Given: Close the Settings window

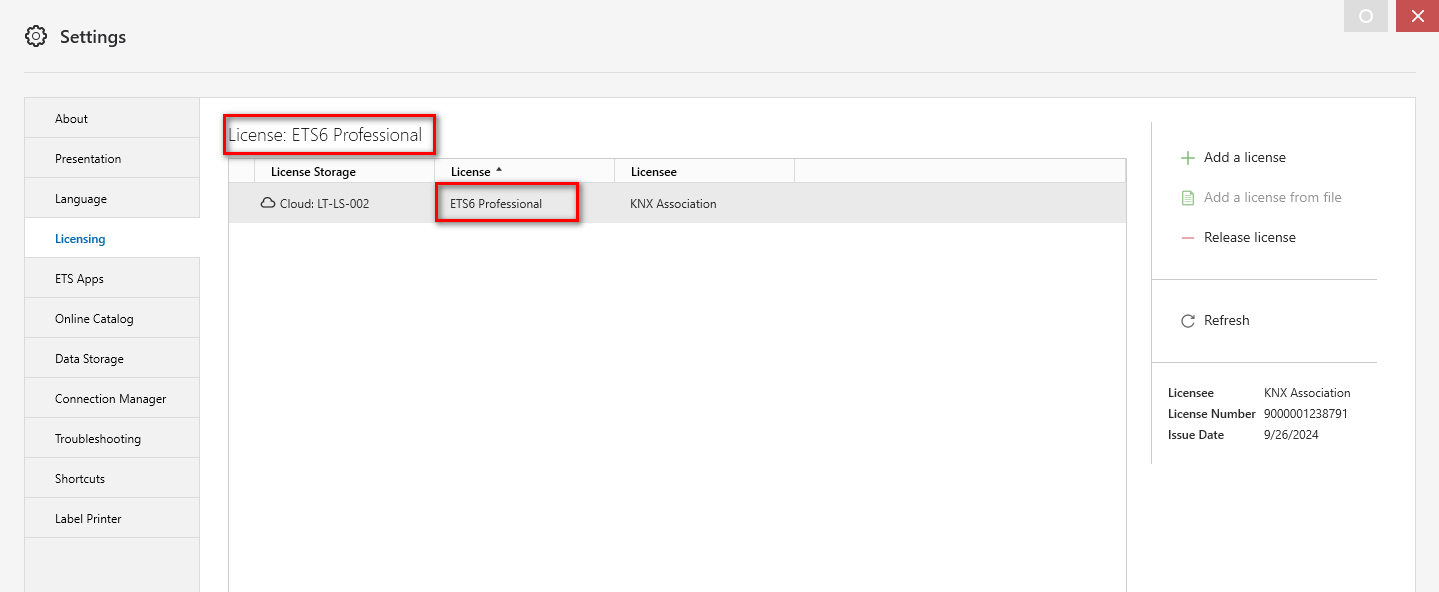Looking at the screenshot, I should click(x=1417, y=16).
